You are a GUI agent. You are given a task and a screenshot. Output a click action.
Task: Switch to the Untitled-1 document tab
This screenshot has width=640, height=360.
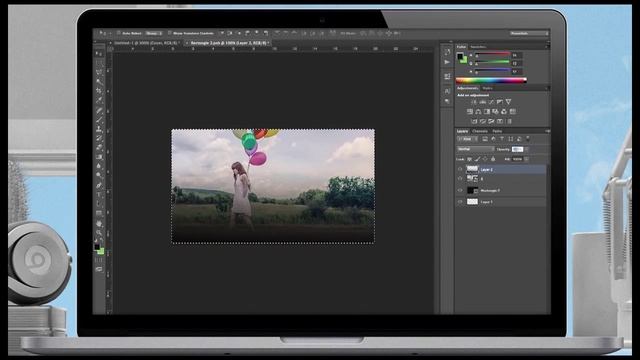(146, 42)
